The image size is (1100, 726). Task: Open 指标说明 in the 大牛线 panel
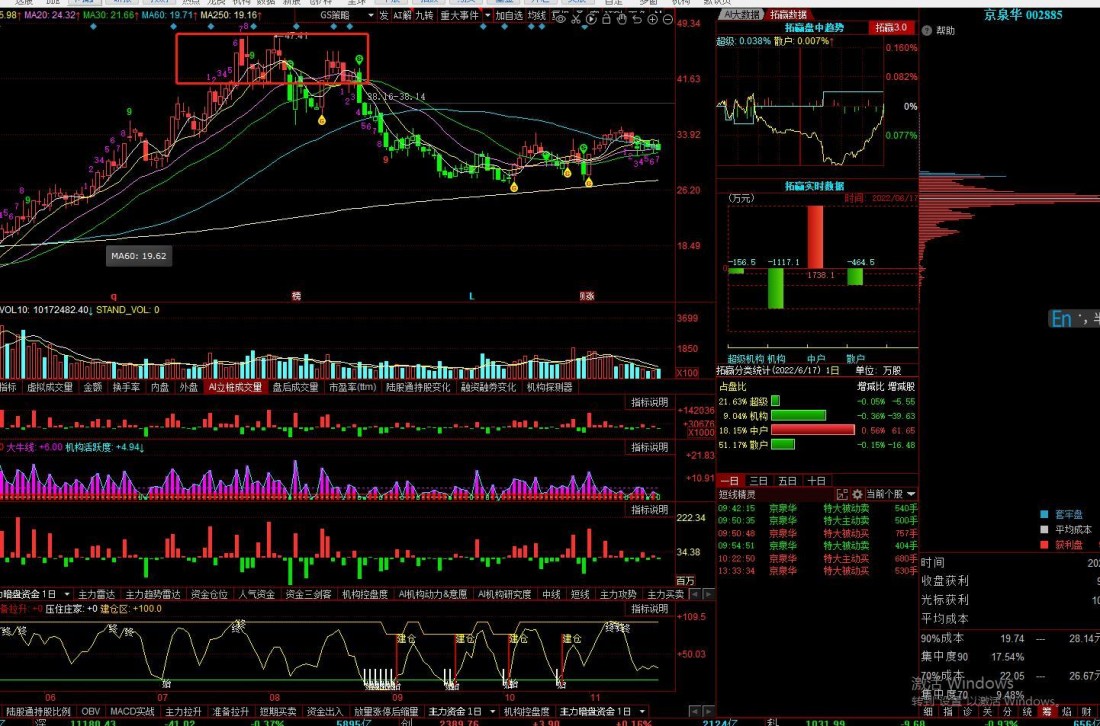(x=650, y=448)
